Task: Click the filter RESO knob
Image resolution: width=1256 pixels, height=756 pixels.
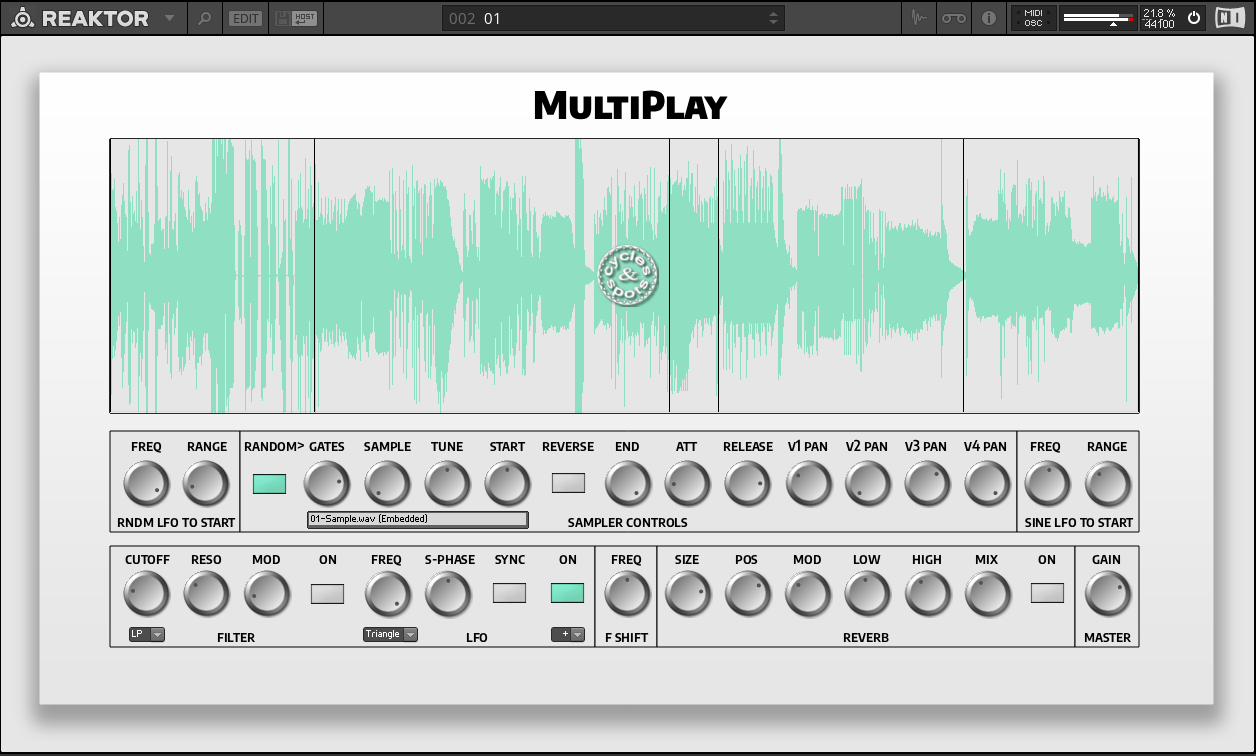Action: 206,594
